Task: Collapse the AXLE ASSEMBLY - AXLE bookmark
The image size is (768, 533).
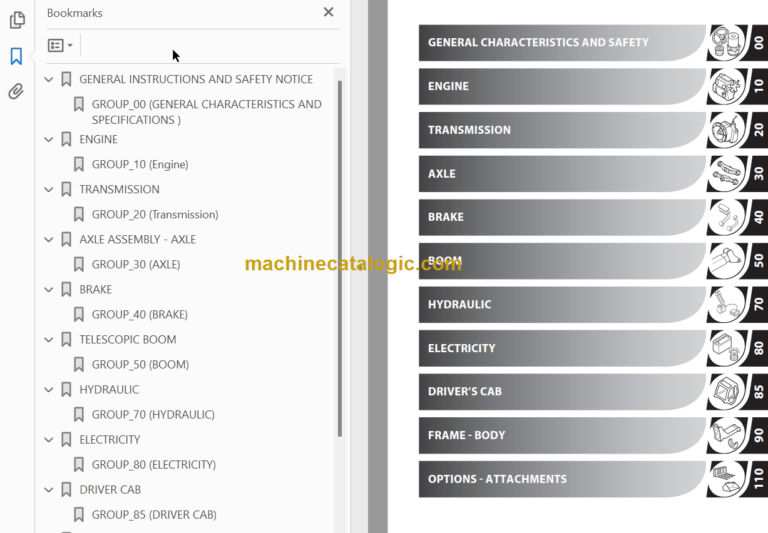Action: 48,240
